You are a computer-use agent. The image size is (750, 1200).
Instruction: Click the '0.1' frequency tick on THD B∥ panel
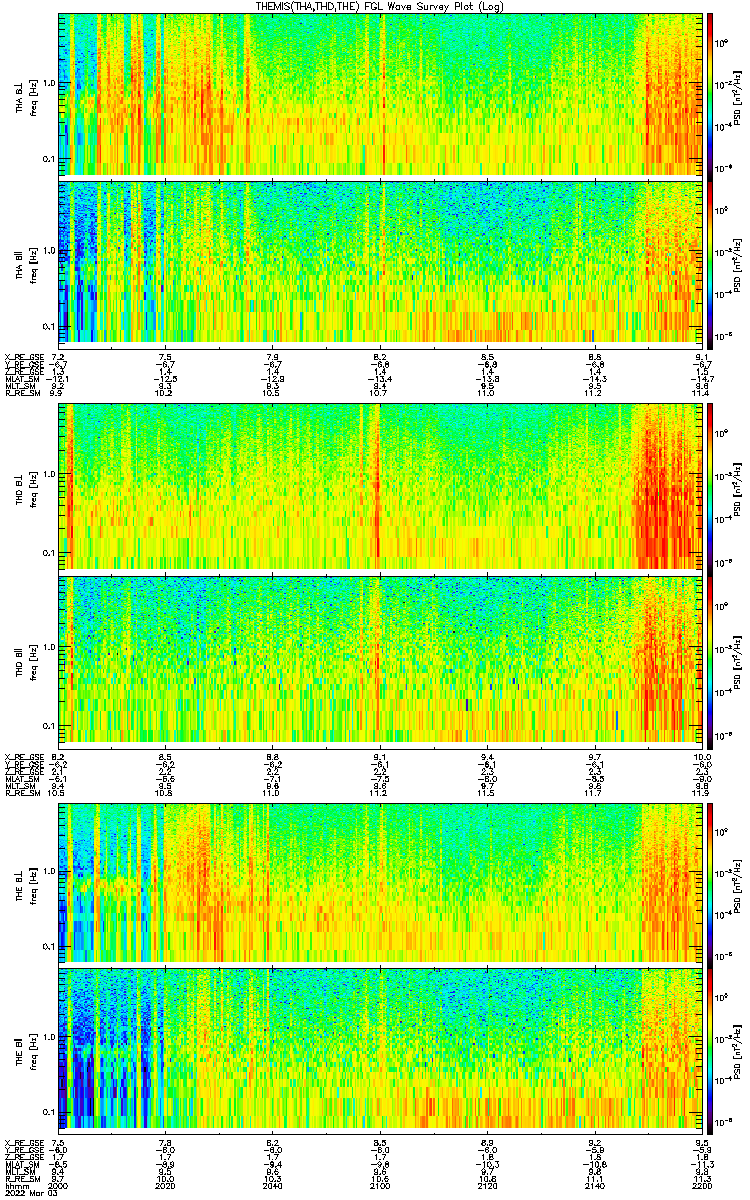point(47,724)
